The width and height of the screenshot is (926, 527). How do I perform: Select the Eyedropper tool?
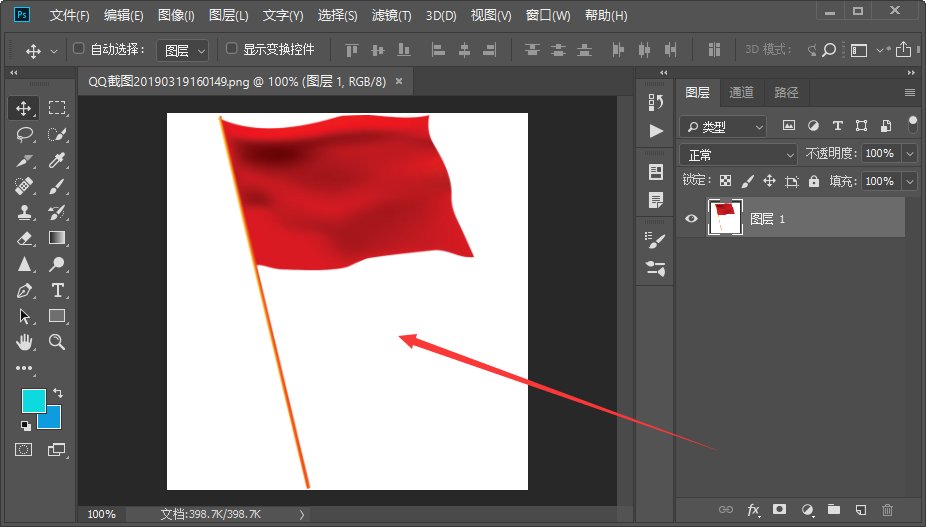point(57,160)
